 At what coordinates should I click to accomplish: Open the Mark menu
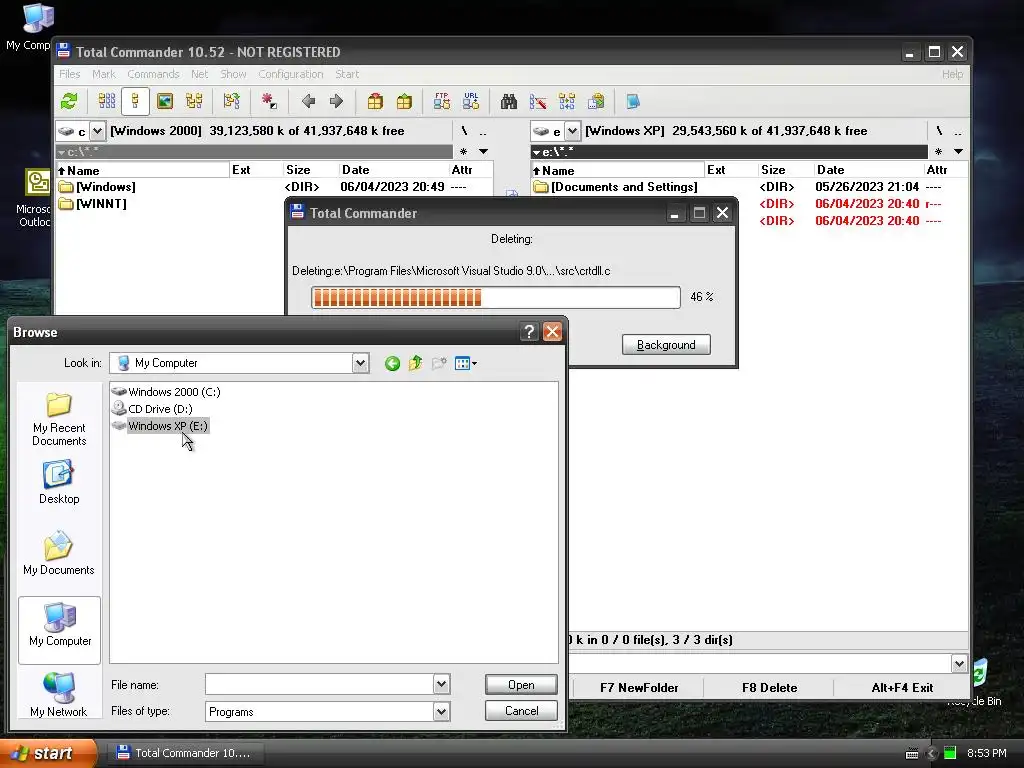[104, 74]
